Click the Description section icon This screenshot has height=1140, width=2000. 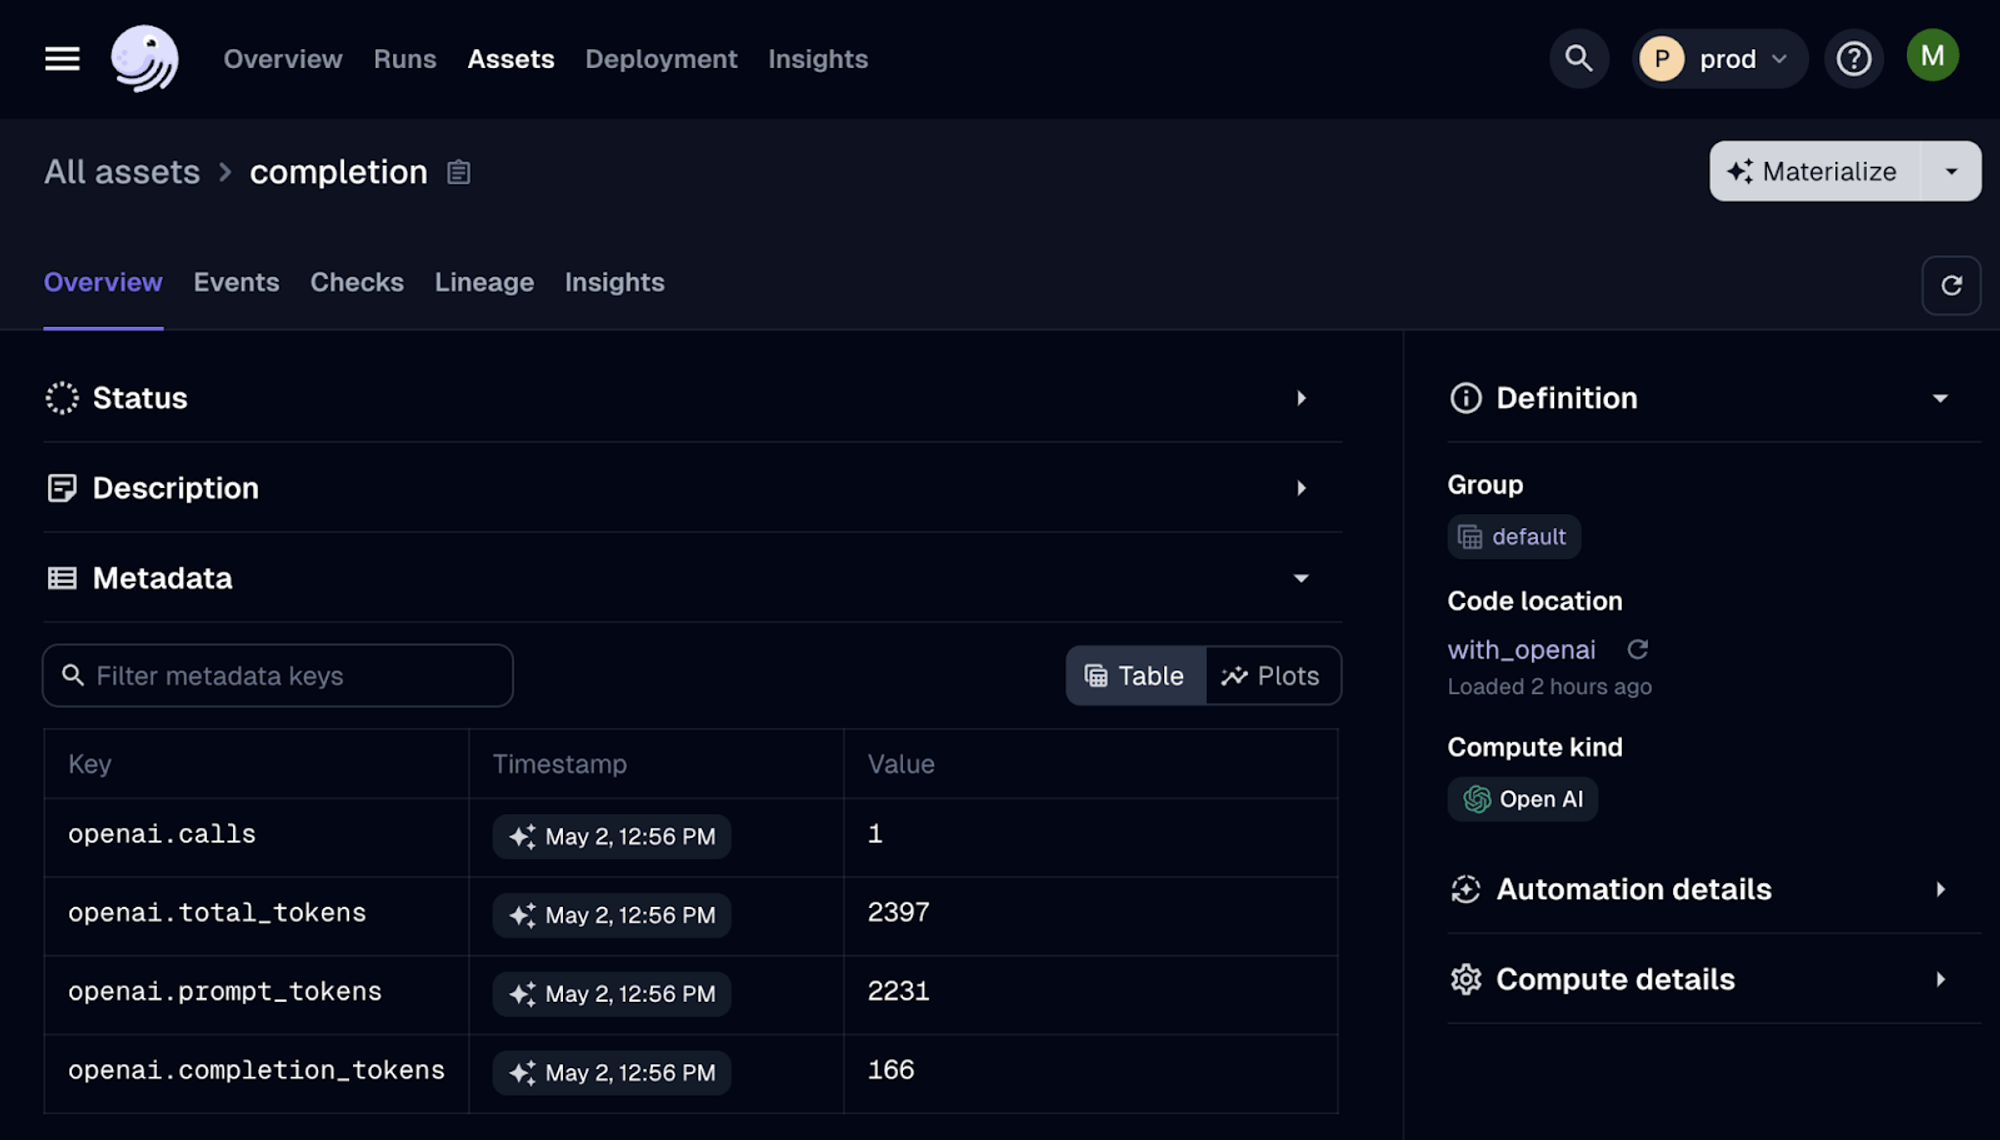(62, 488)
